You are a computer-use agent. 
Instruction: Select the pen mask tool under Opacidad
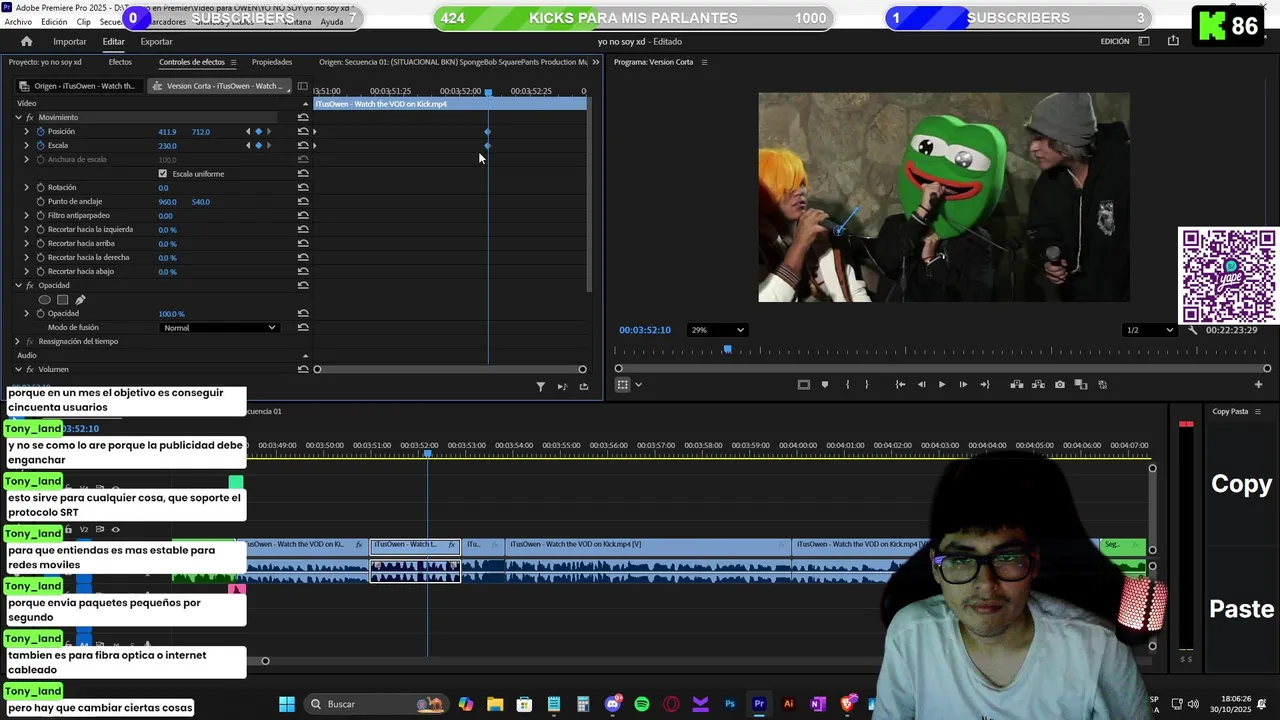click(x=80, y=299)
